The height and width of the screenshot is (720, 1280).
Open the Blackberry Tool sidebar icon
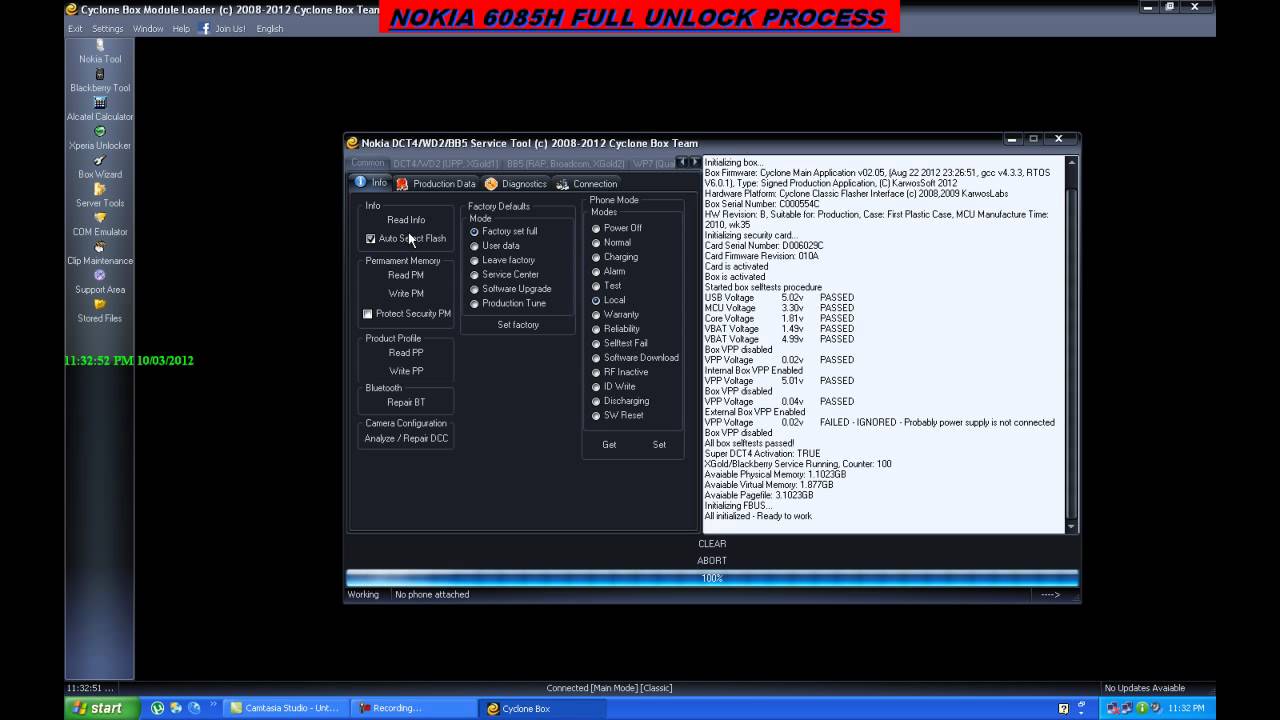tap(100, 74)
